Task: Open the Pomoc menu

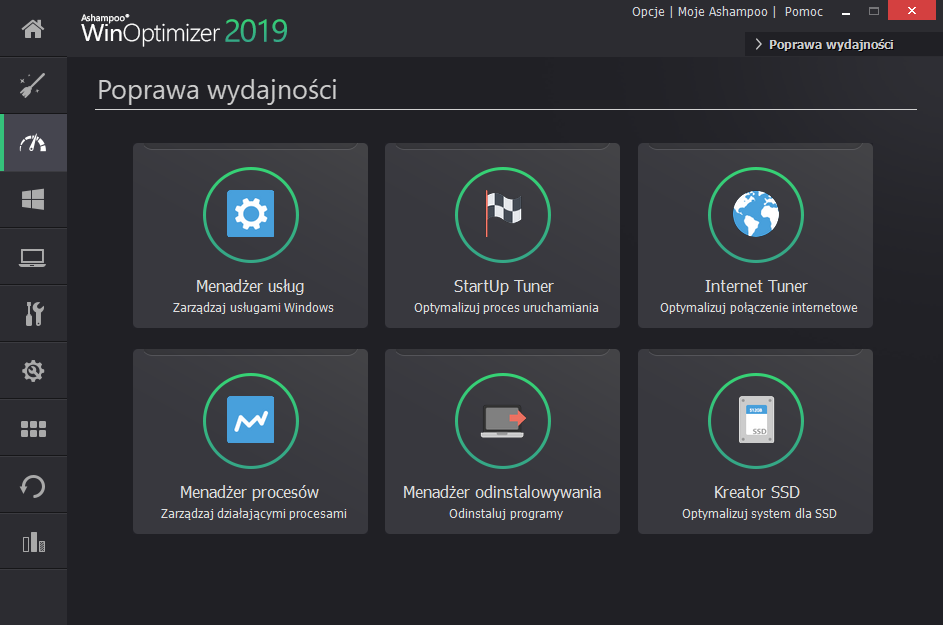Action: coord(803,11)
